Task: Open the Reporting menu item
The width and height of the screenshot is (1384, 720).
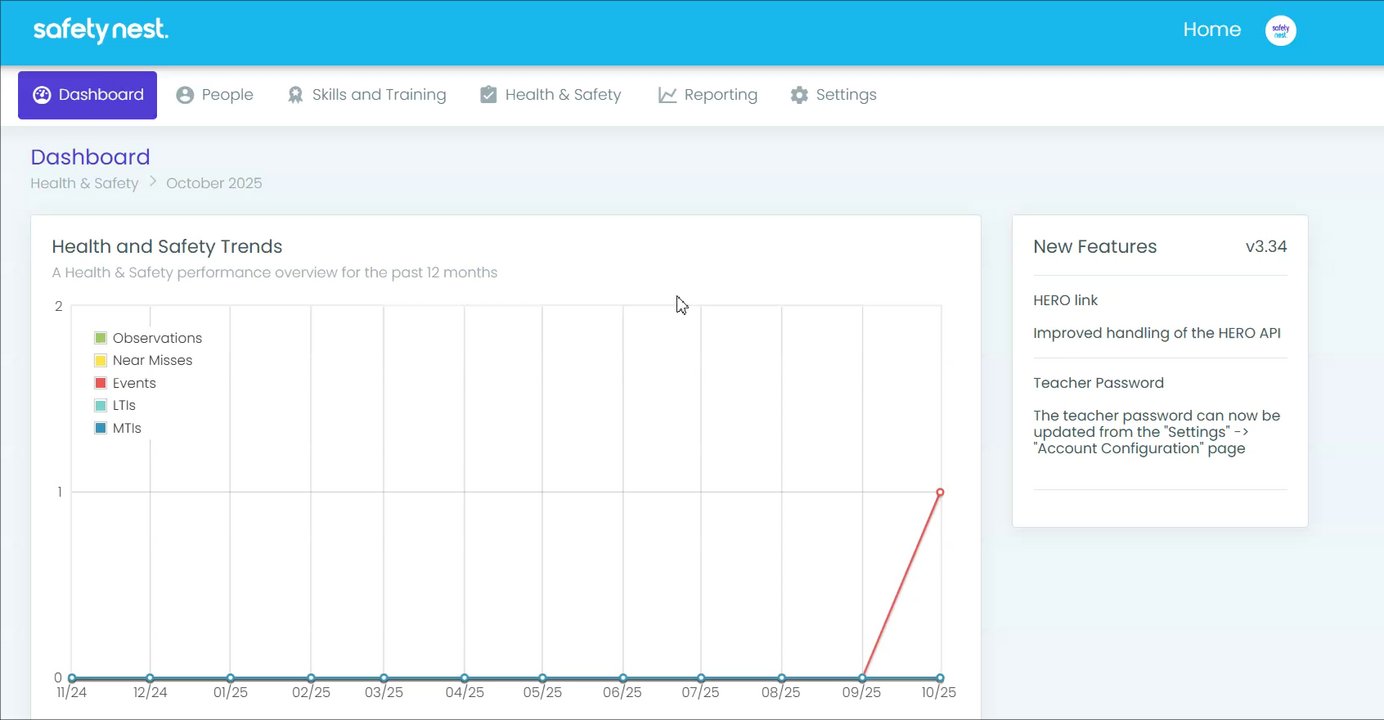Action: (708, 95)
